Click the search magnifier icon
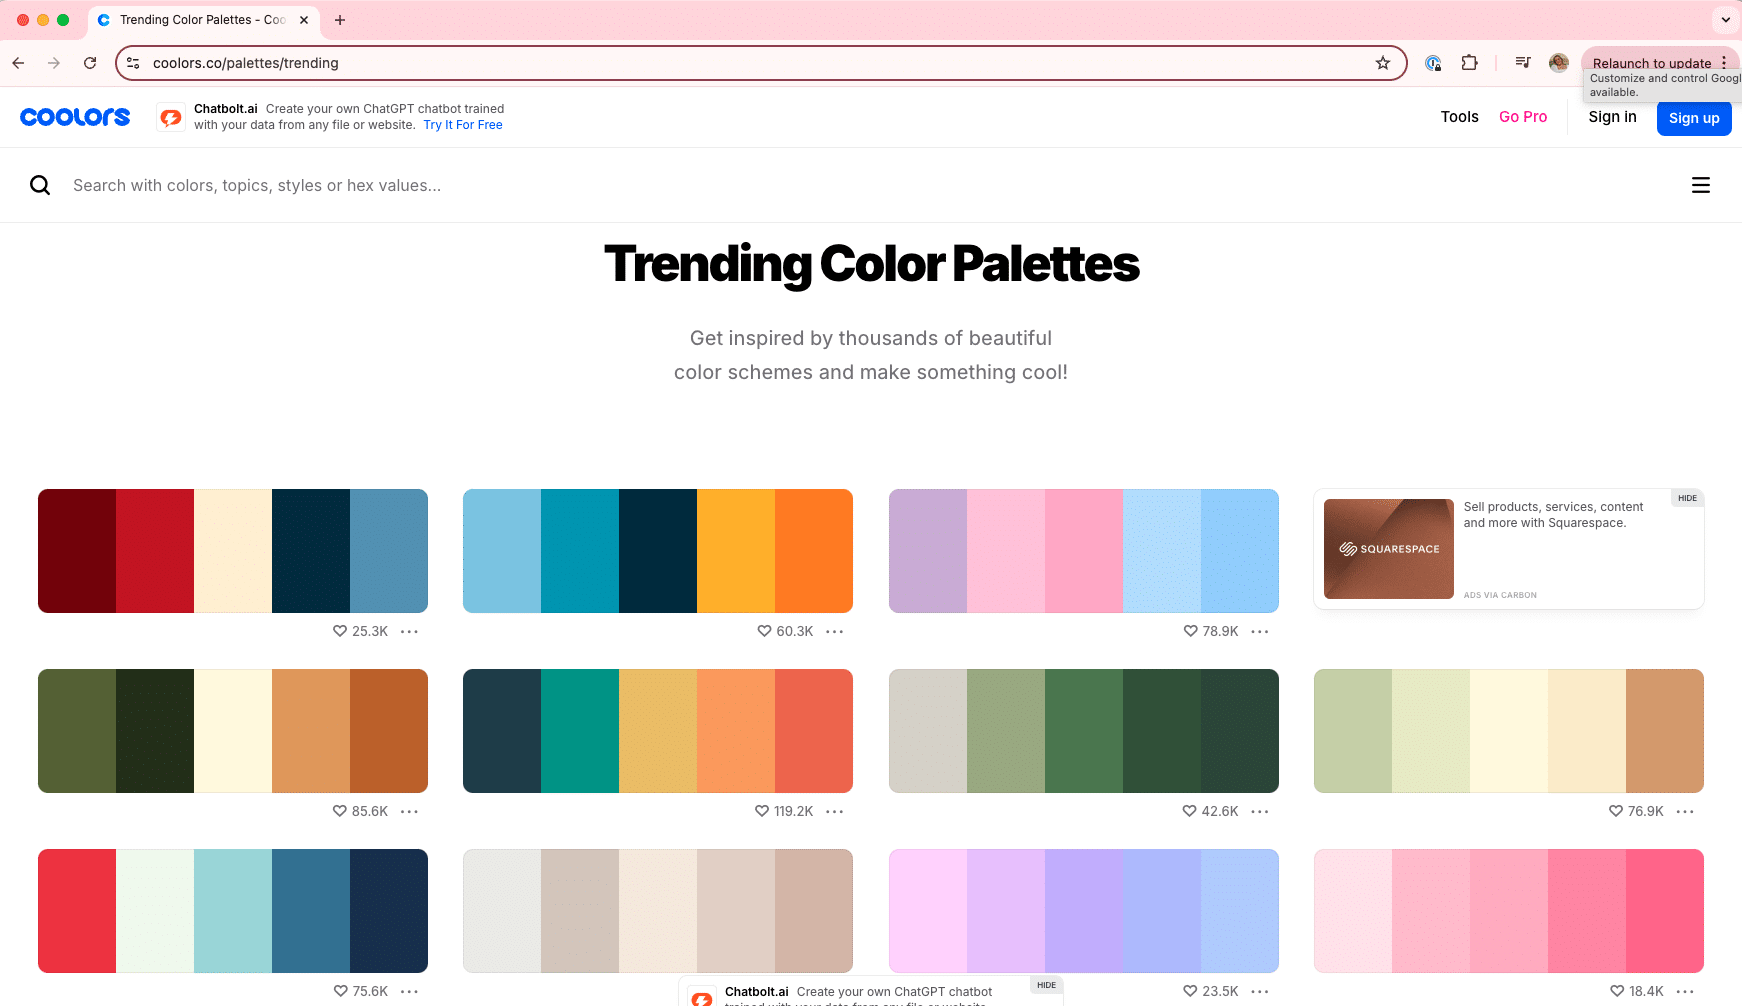Screen dimensions: 1742x1006 (x=40, y=185)
